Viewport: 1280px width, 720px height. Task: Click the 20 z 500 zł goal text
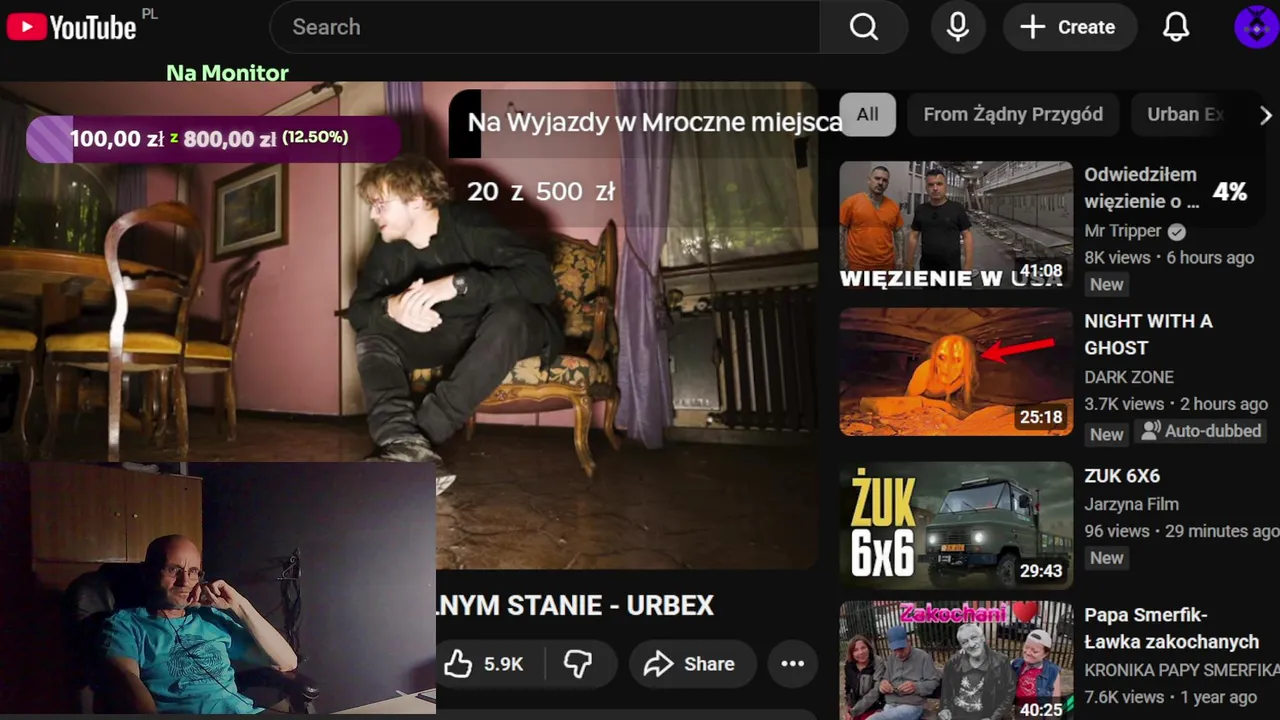pos(541,191)
